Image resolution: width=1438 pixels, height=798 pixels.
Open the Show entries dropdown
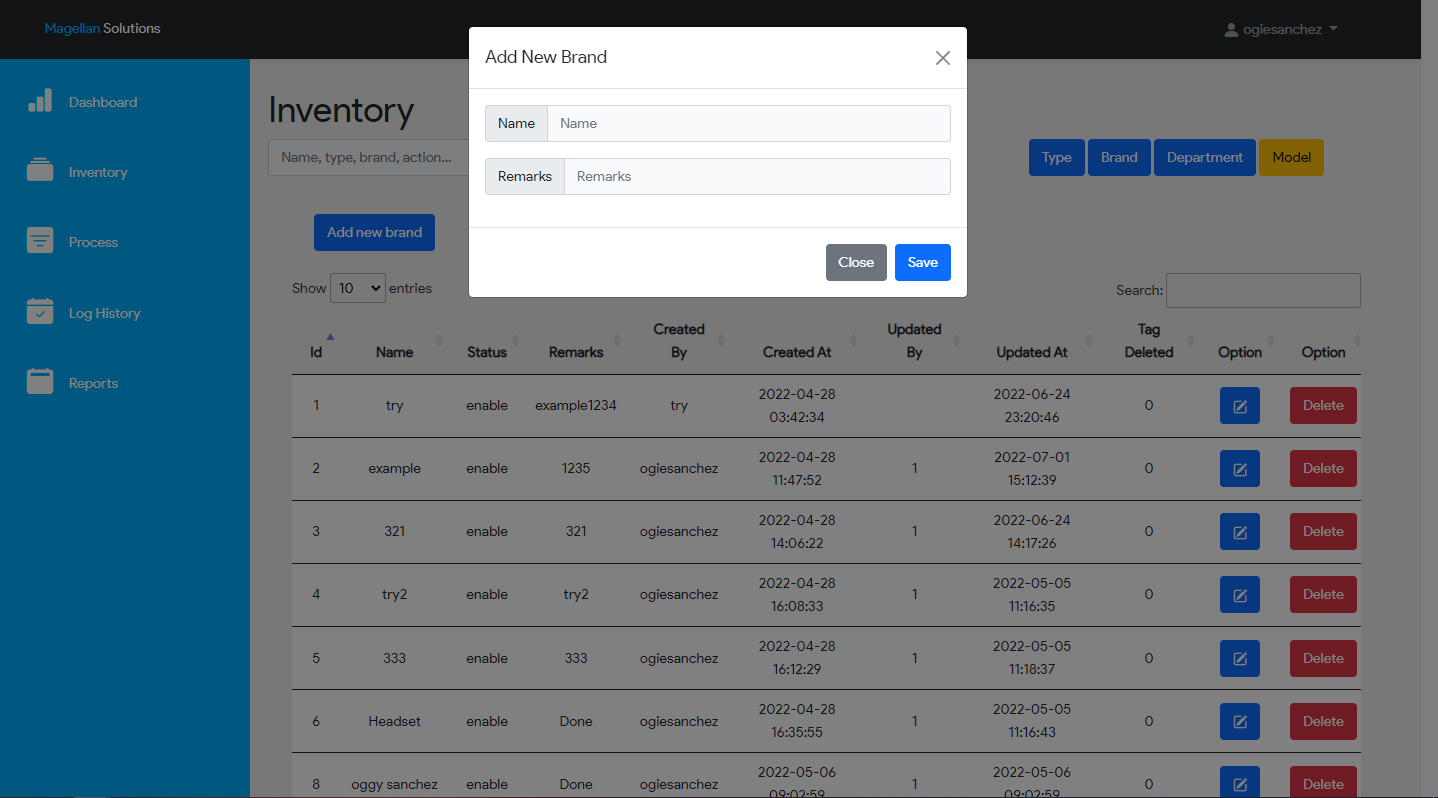pyautogui.click(x=357, y=287)
